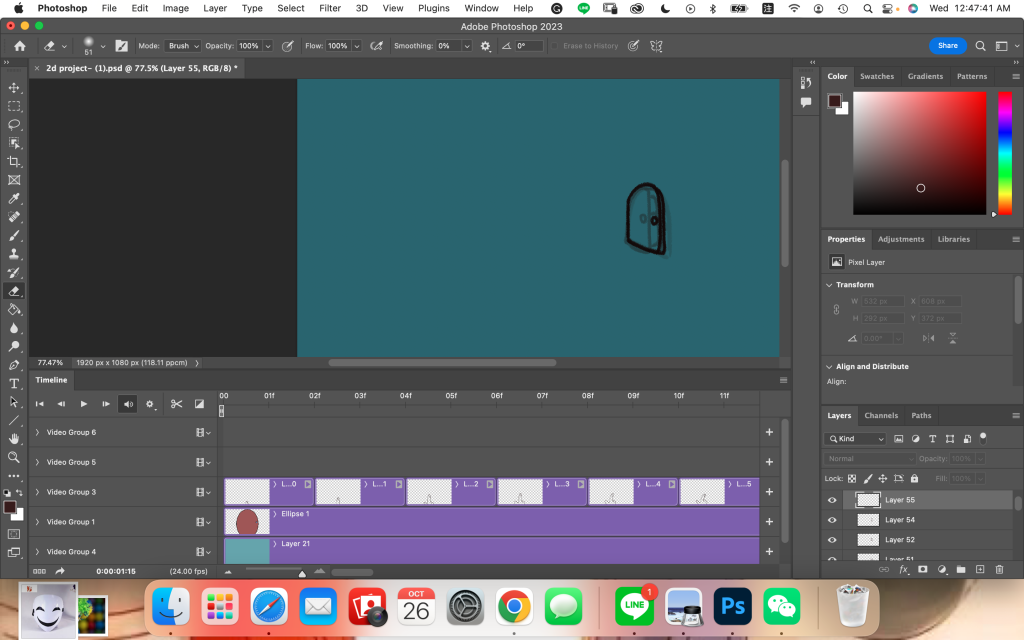Select the Move tool
The width and height of the screenshot is (1024, 640).
14,88
